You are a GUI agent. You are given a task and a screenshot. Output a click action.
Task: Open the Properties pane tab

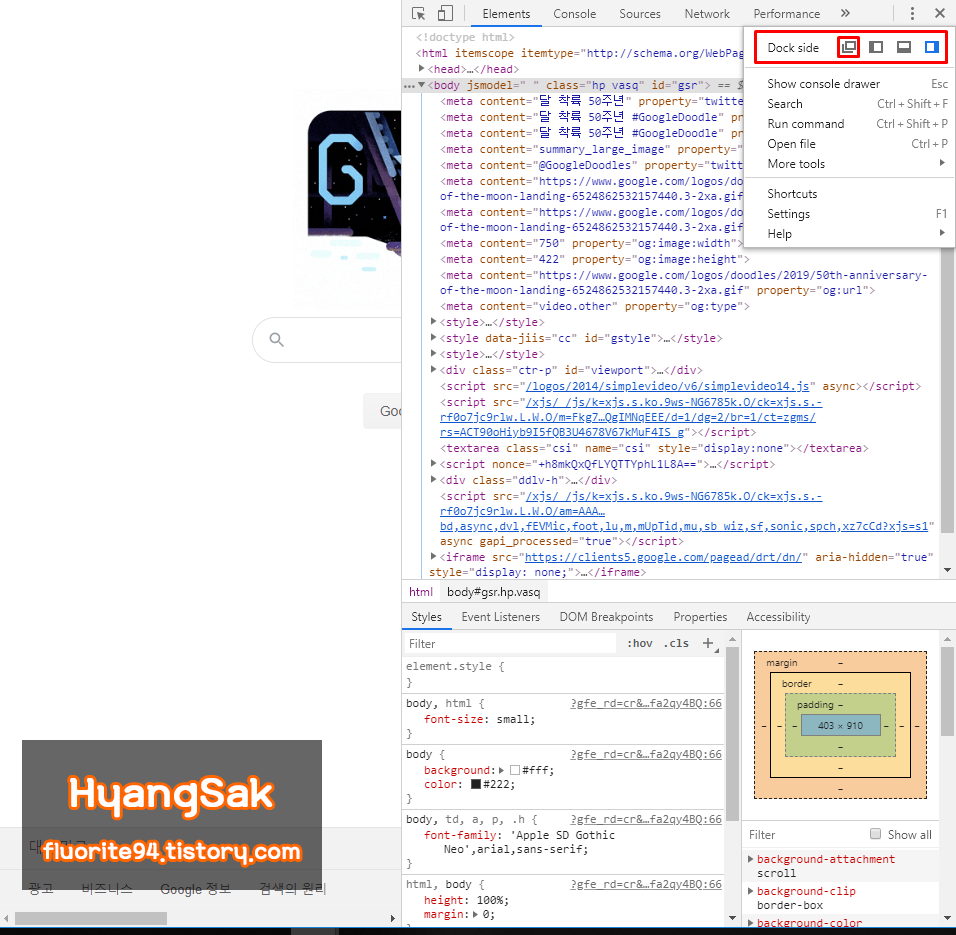(700, 617)
